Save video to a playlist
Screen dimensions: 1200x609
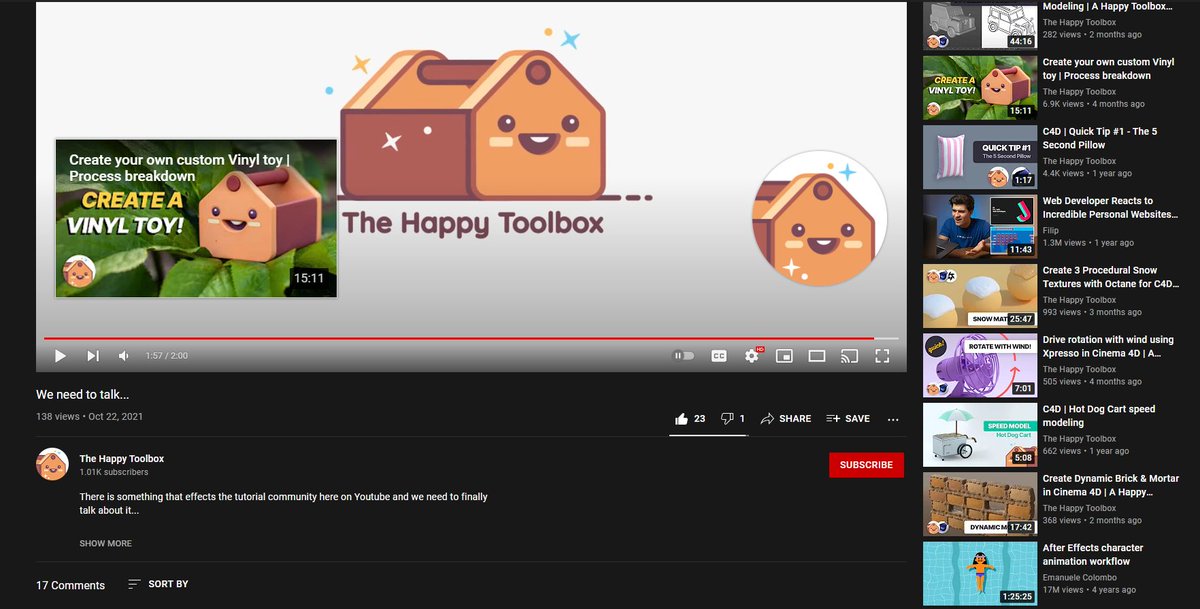[848, 419]
